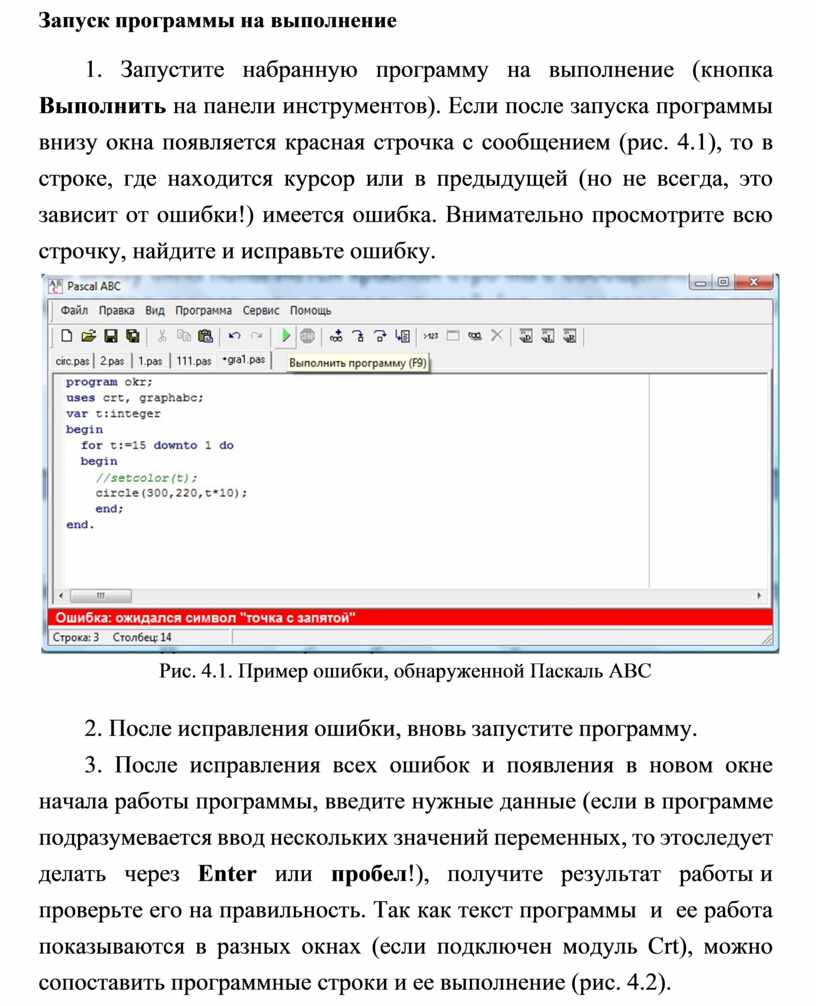Switch to the 111.pas tab
Viewport: 816px width, 1006px height.
(x=194, y=361)
